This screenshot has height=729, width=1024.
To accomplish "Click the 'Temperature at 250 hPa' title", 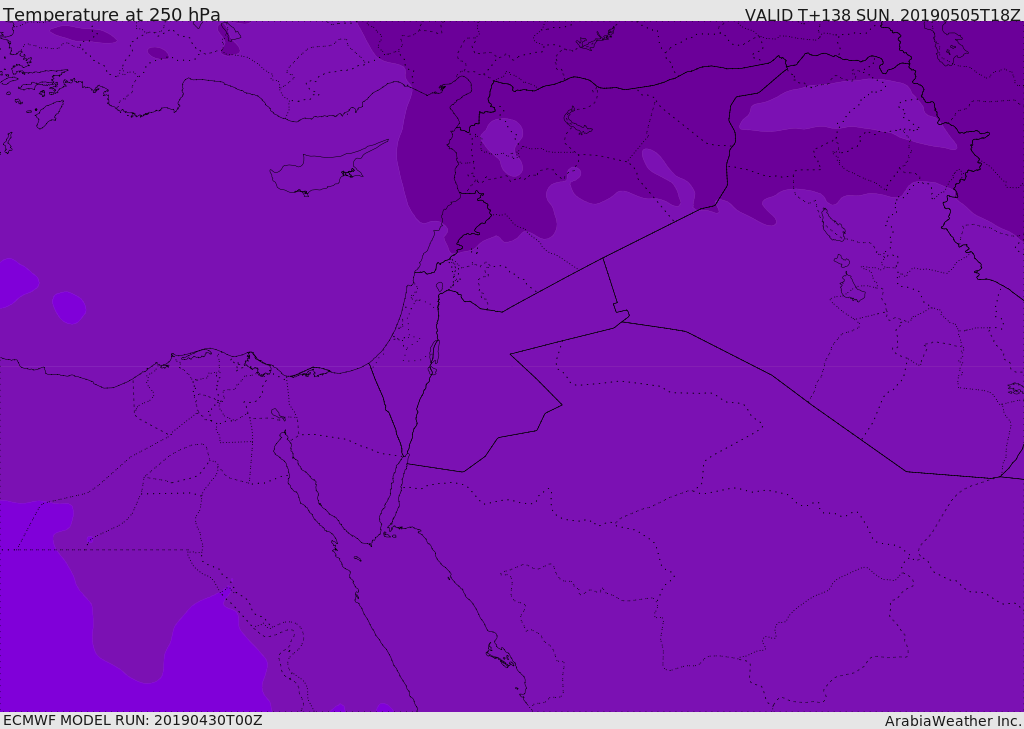I will point(112,15).
